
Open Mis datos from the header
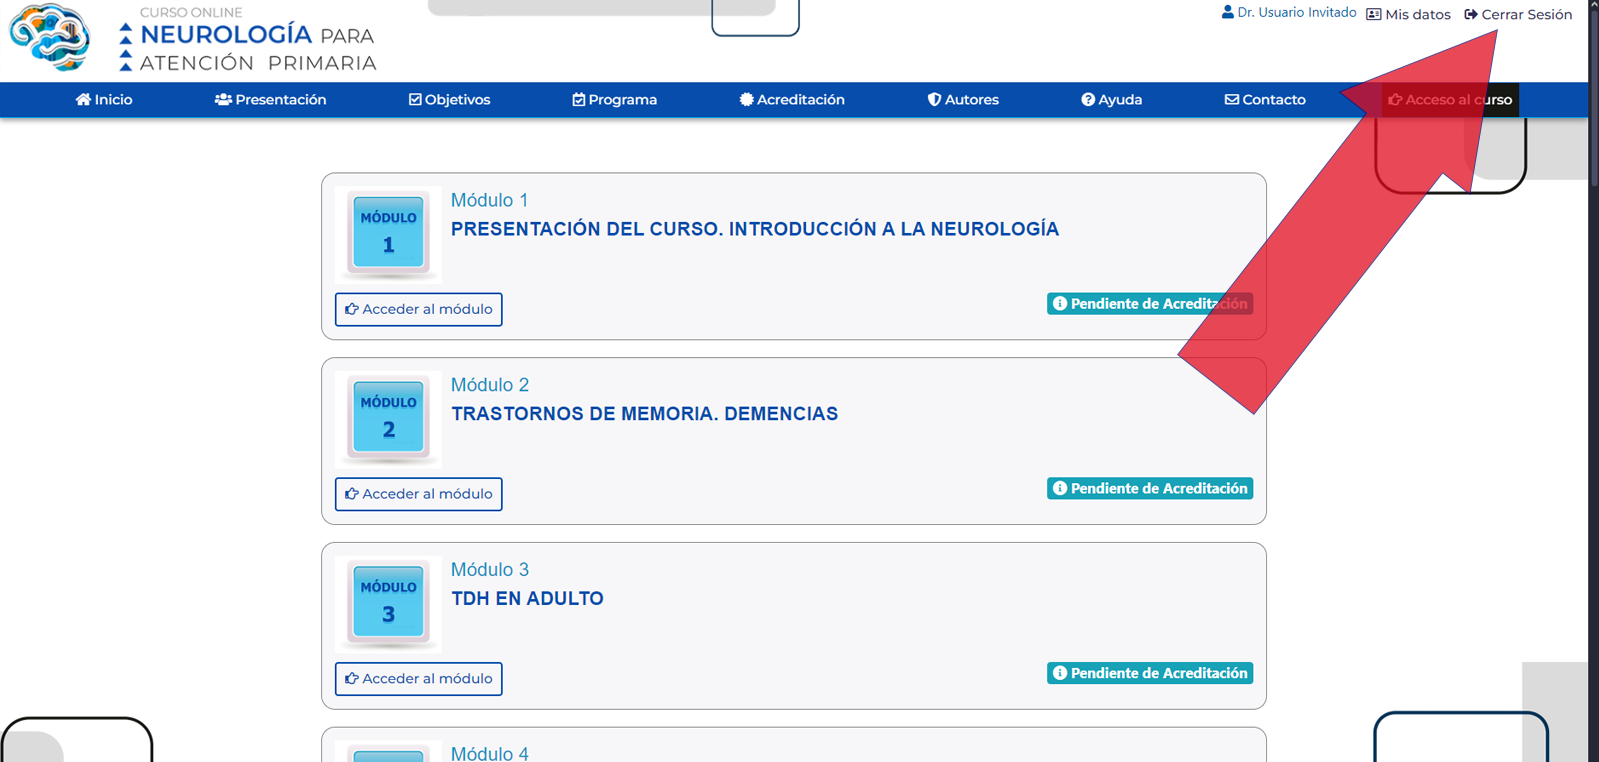[x=1408, y=15]
